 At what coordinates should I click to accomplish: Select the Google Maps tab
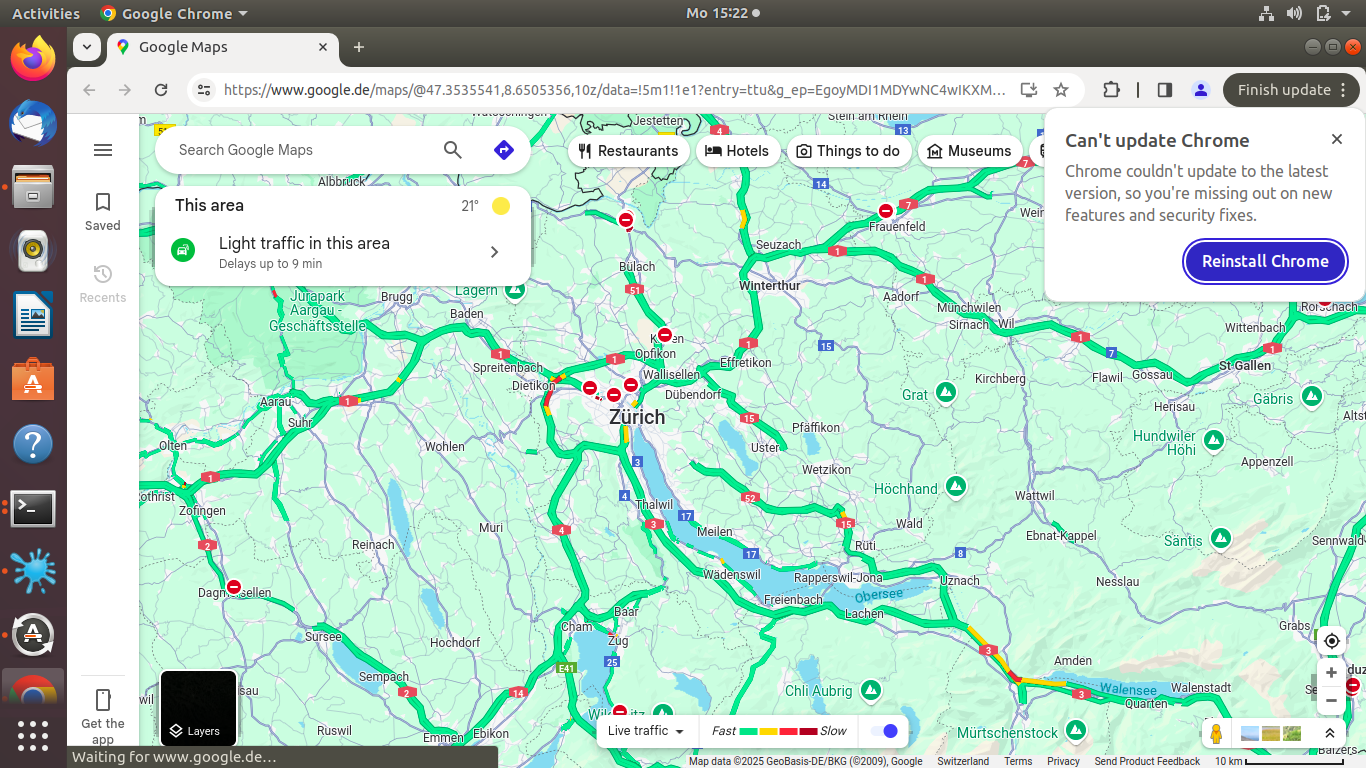pyautogui.click(x=222, y=47)
